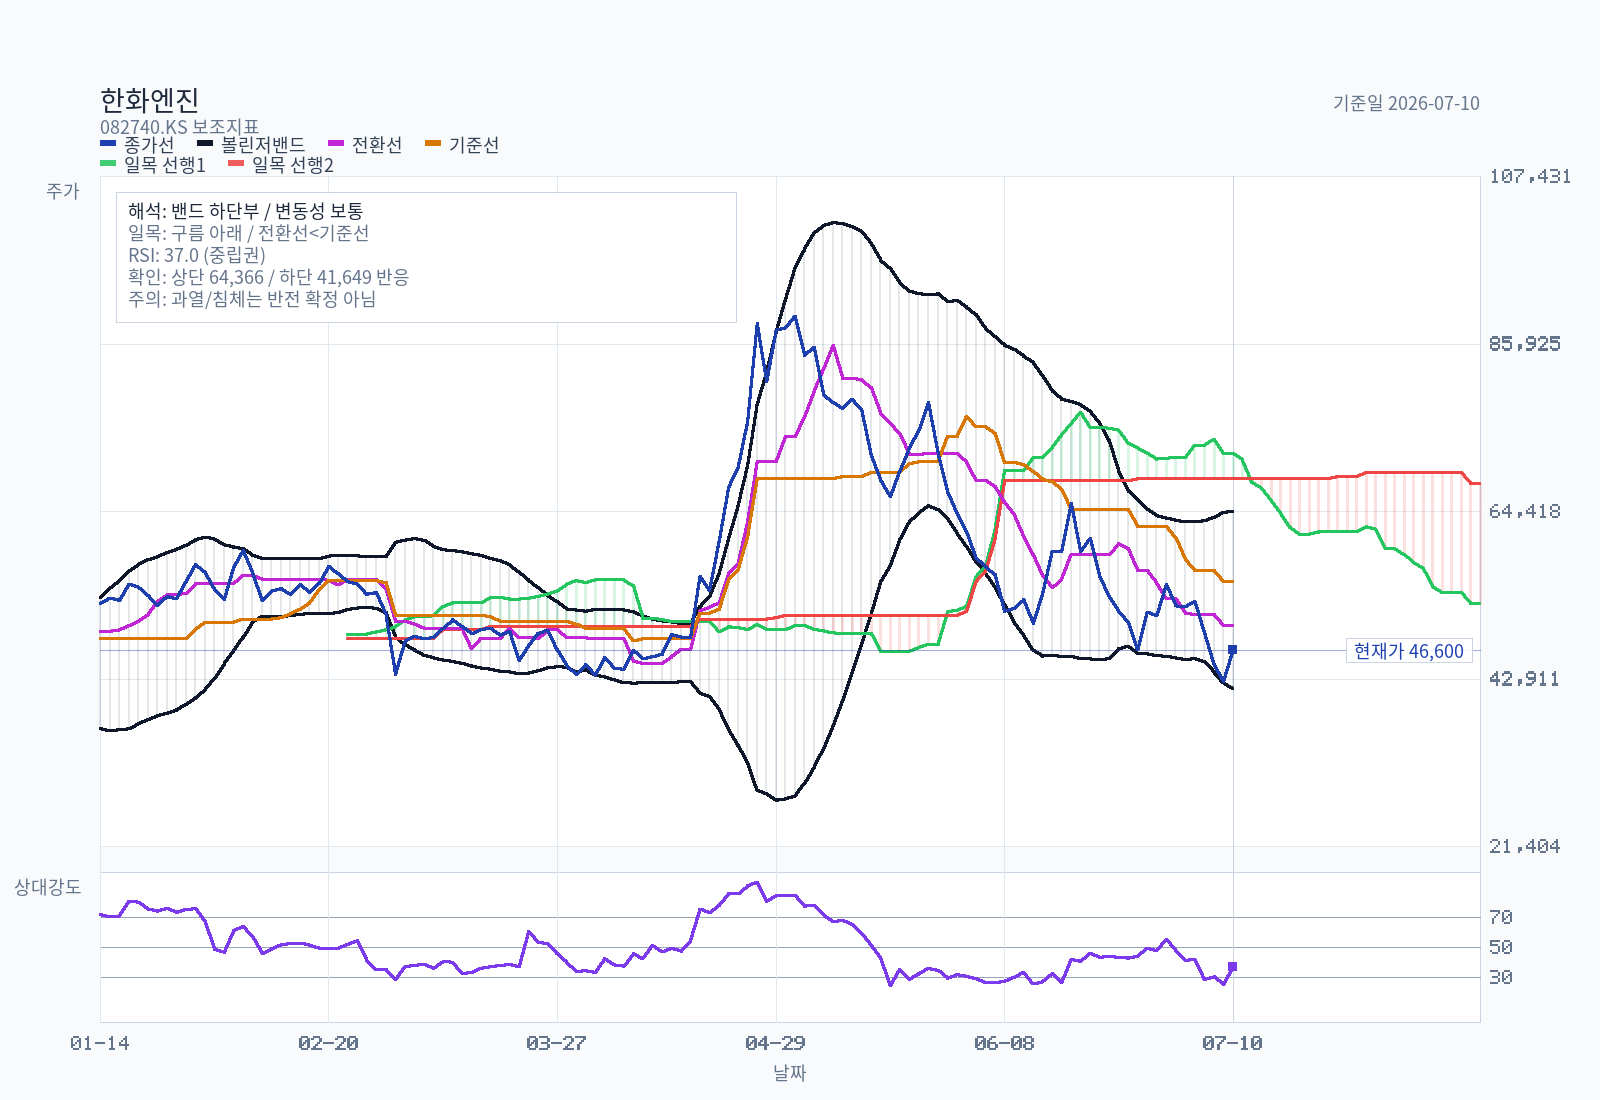Screen dimensions: 1600x1100
Task: Click the 기준일 2026-07-10 date label
Action: pyautogui.click(x=1406, y=103)
